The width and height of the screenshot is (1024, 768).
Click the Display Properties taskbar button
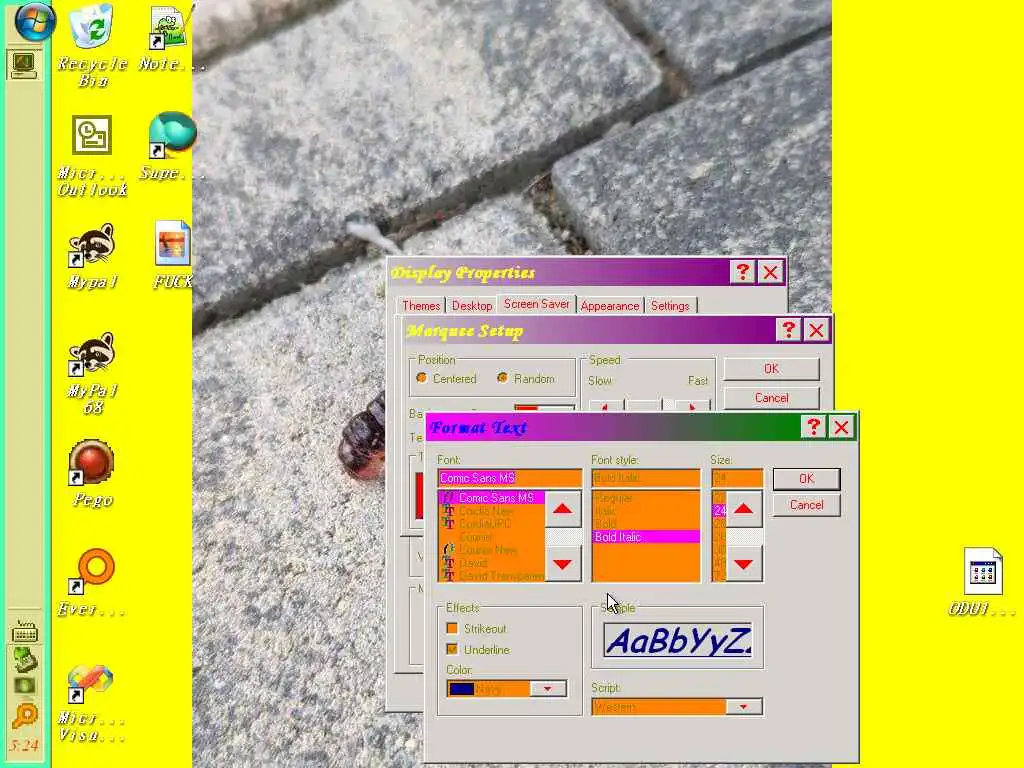click(x=24, y=65)
